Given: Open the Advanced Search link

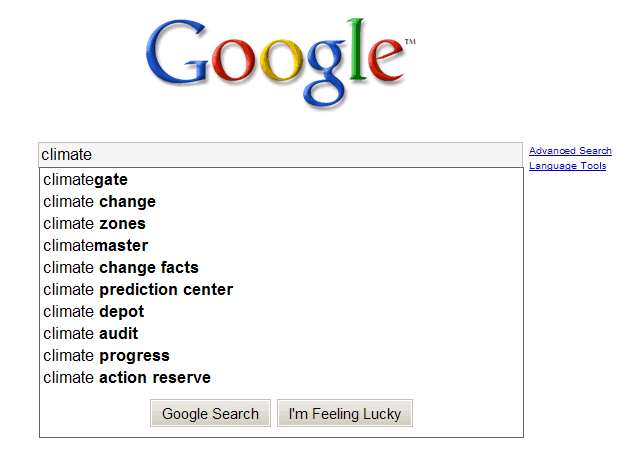Looking at the screenshot, I should [570, 151].
